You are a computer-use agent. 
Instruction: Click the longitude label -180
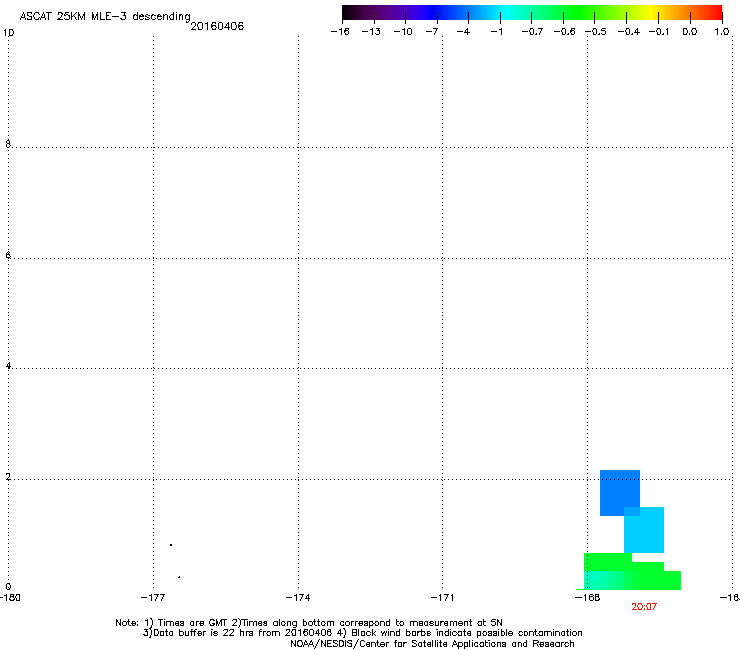(10, 598)
